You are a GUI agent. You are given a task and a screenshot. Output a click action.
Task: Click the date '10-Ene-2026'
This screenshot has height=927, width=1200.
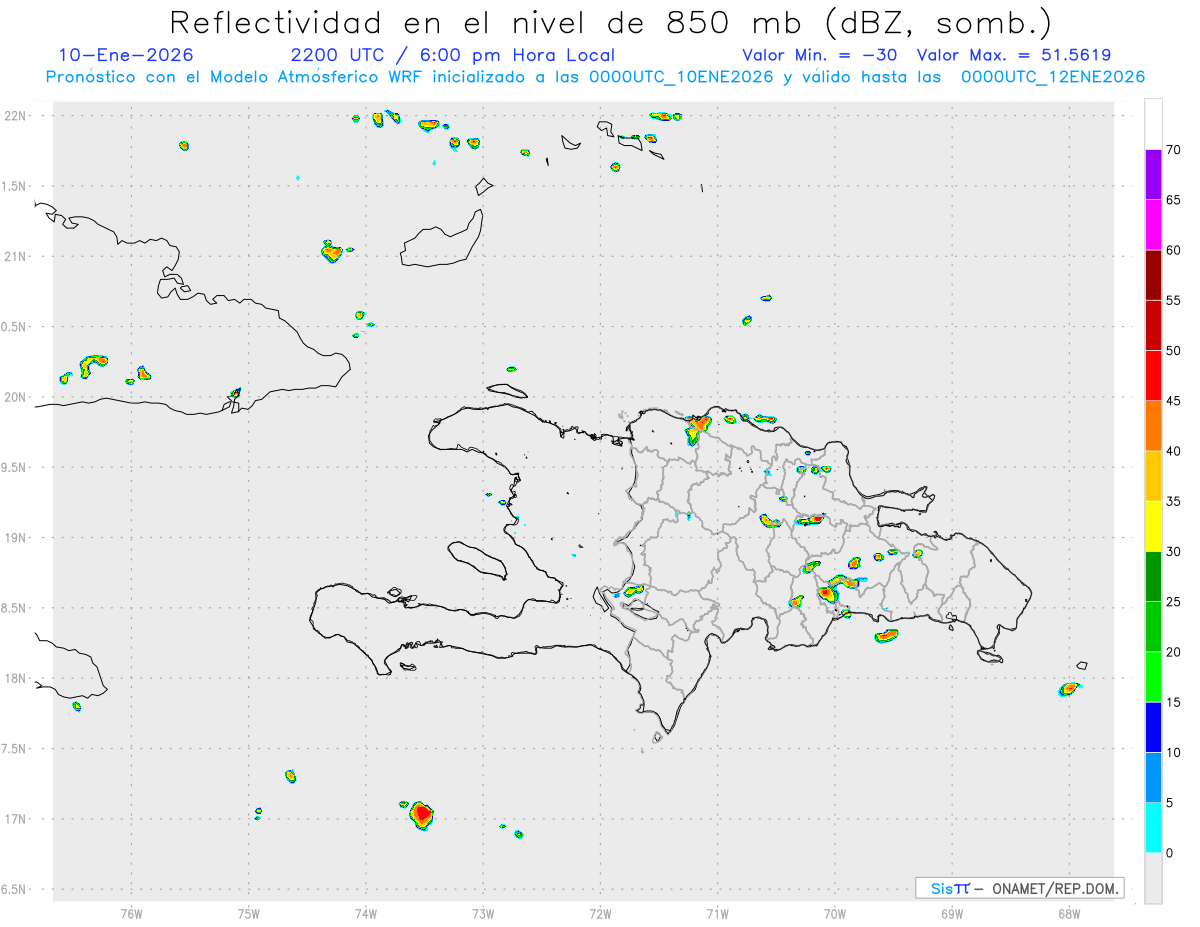[126, 55]
